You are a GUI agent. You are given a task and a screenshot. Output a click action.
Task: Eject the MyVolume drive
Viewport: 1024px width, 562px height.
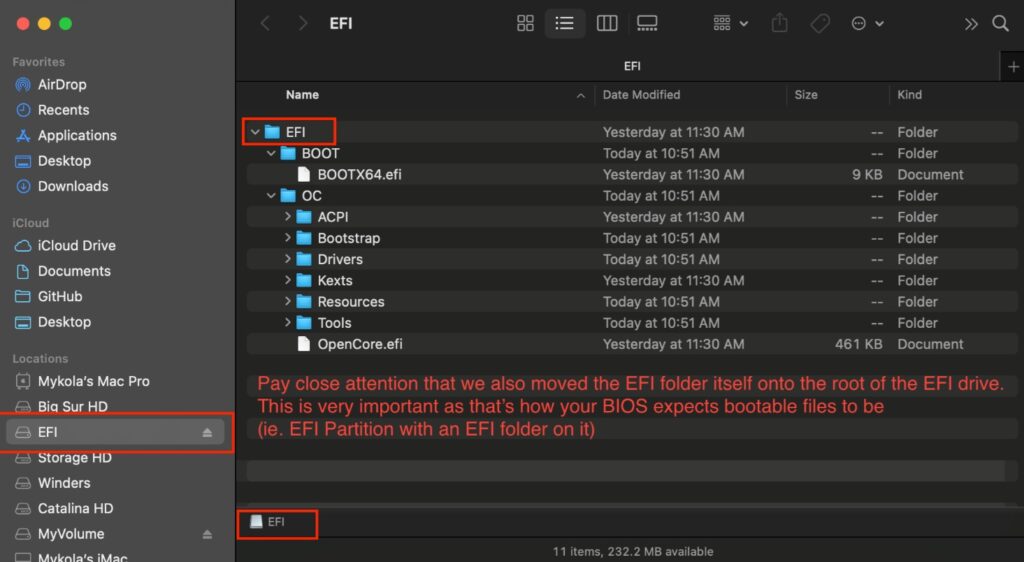tap(207, 534)
